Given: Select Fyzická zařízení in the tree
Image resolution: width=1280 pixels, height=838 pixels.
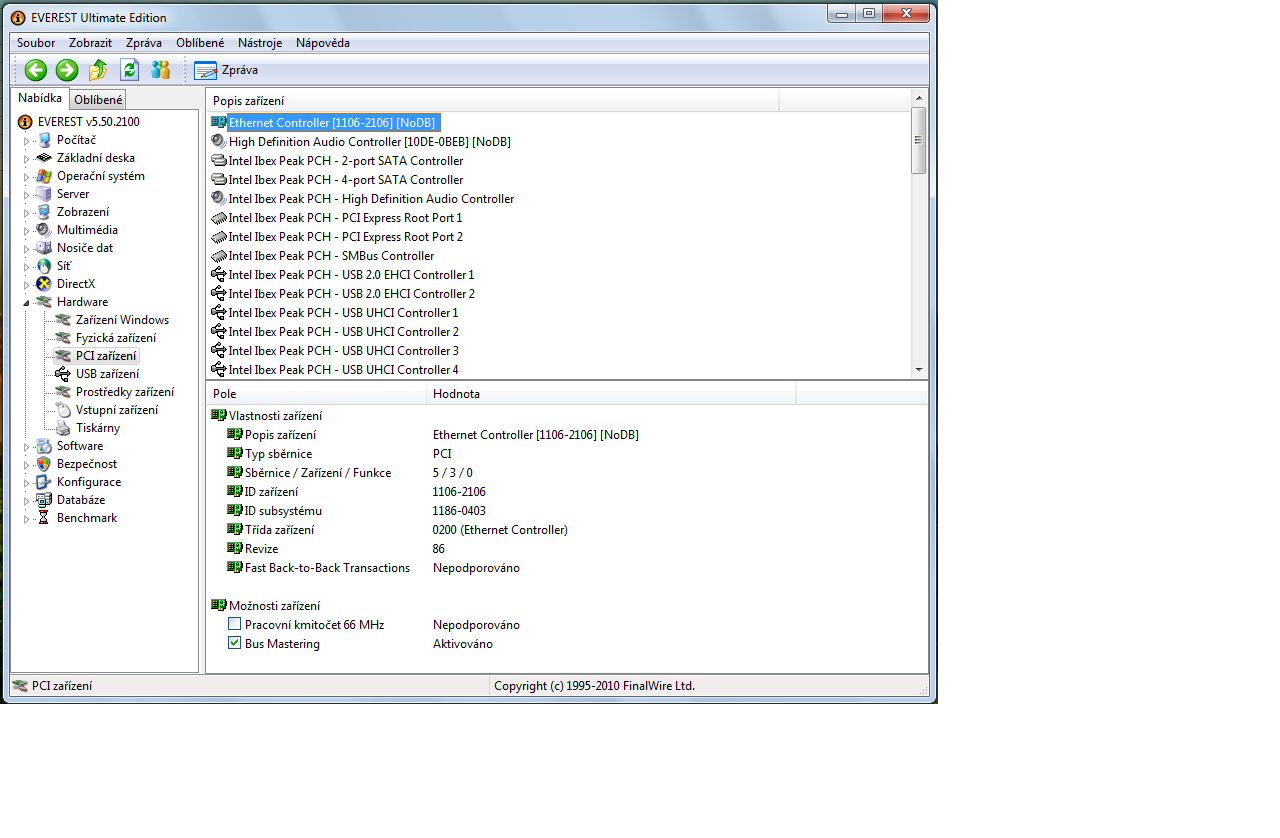Looking at the screenshot, I should [x=116, y=338].
